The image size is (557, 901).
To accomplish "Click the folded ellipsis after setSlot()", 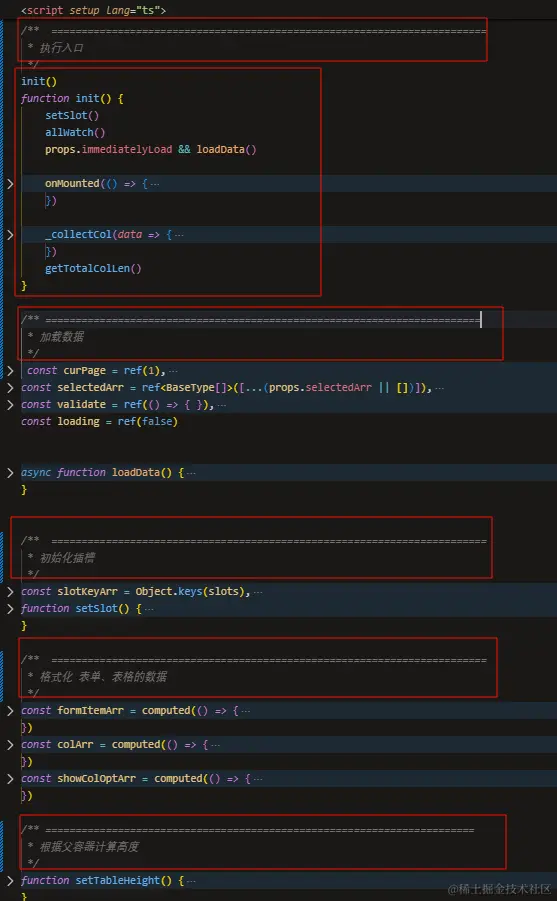I will [148, 609].
